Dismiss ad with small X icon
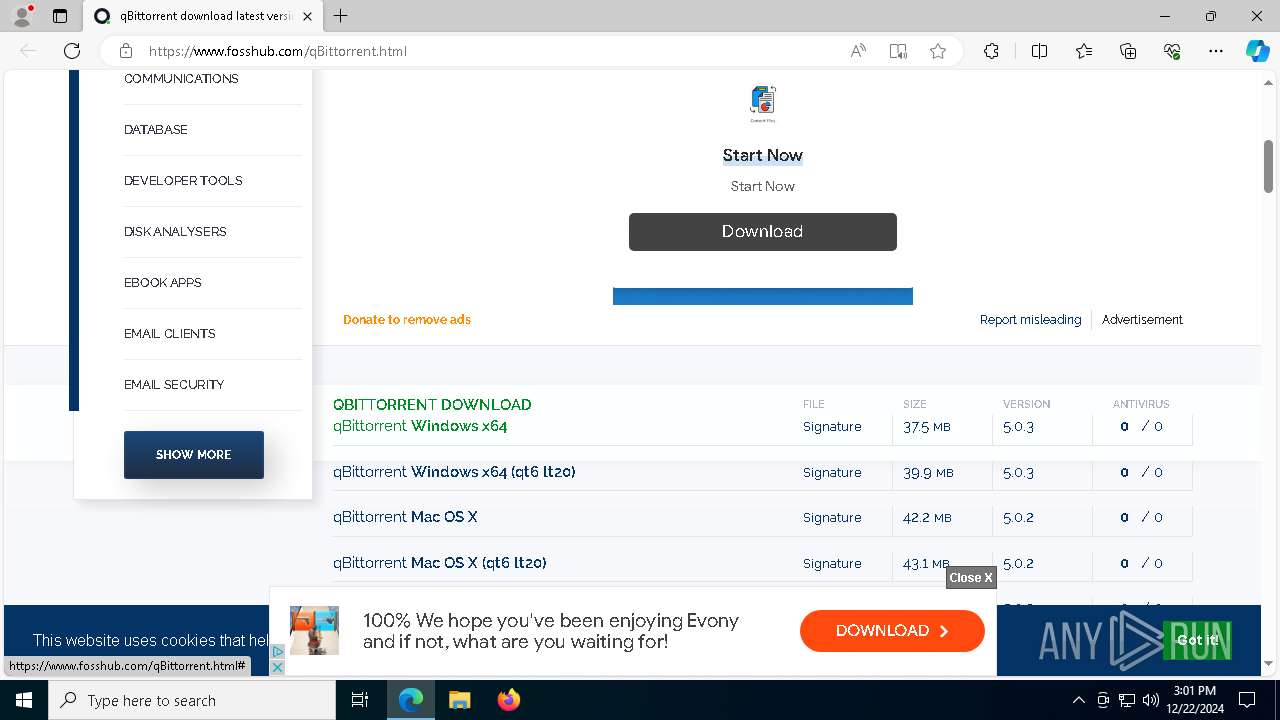This screenshot has width=1280, height=720. click(x=278, y=667)
